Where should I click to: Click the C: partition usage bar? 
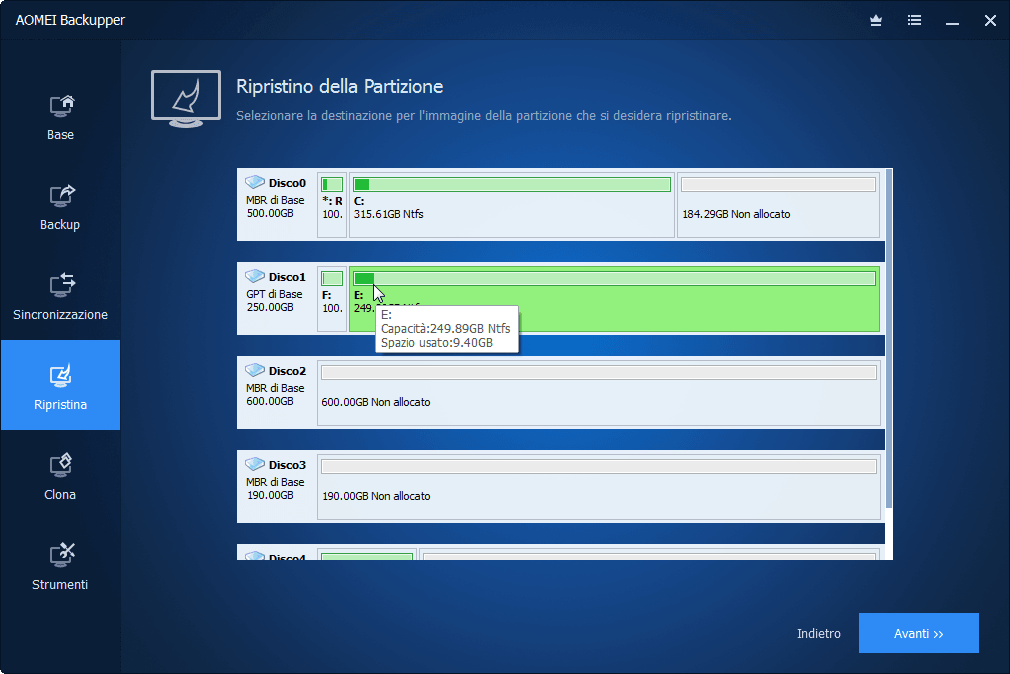tap(512, 185)
